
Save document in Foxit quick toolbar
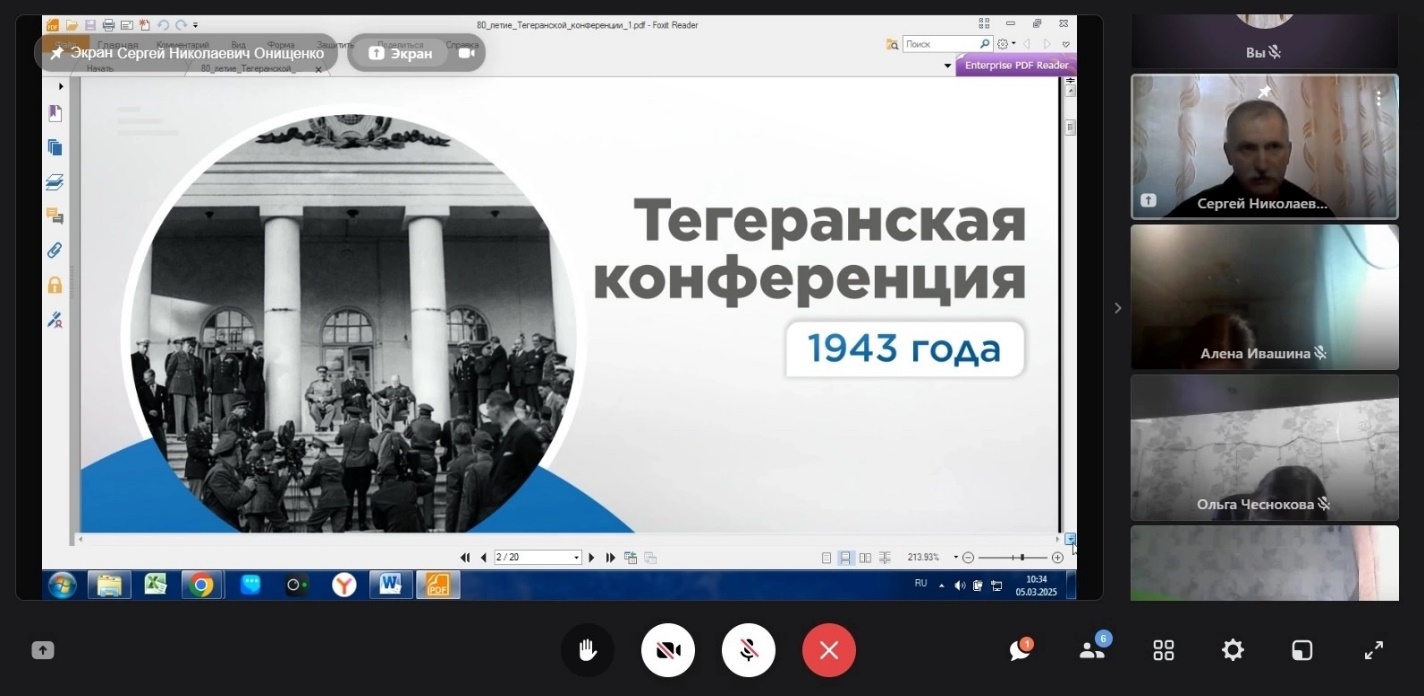[x=90, y=25]
